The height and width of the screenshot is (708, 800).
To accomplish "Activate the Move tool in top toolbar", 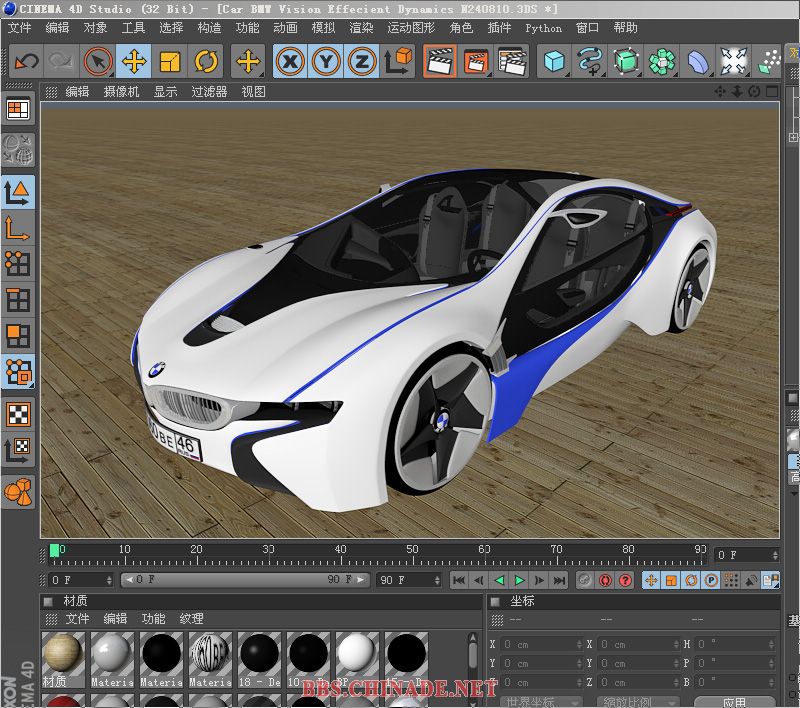I will pyautogui.click(x=134, y=62).
